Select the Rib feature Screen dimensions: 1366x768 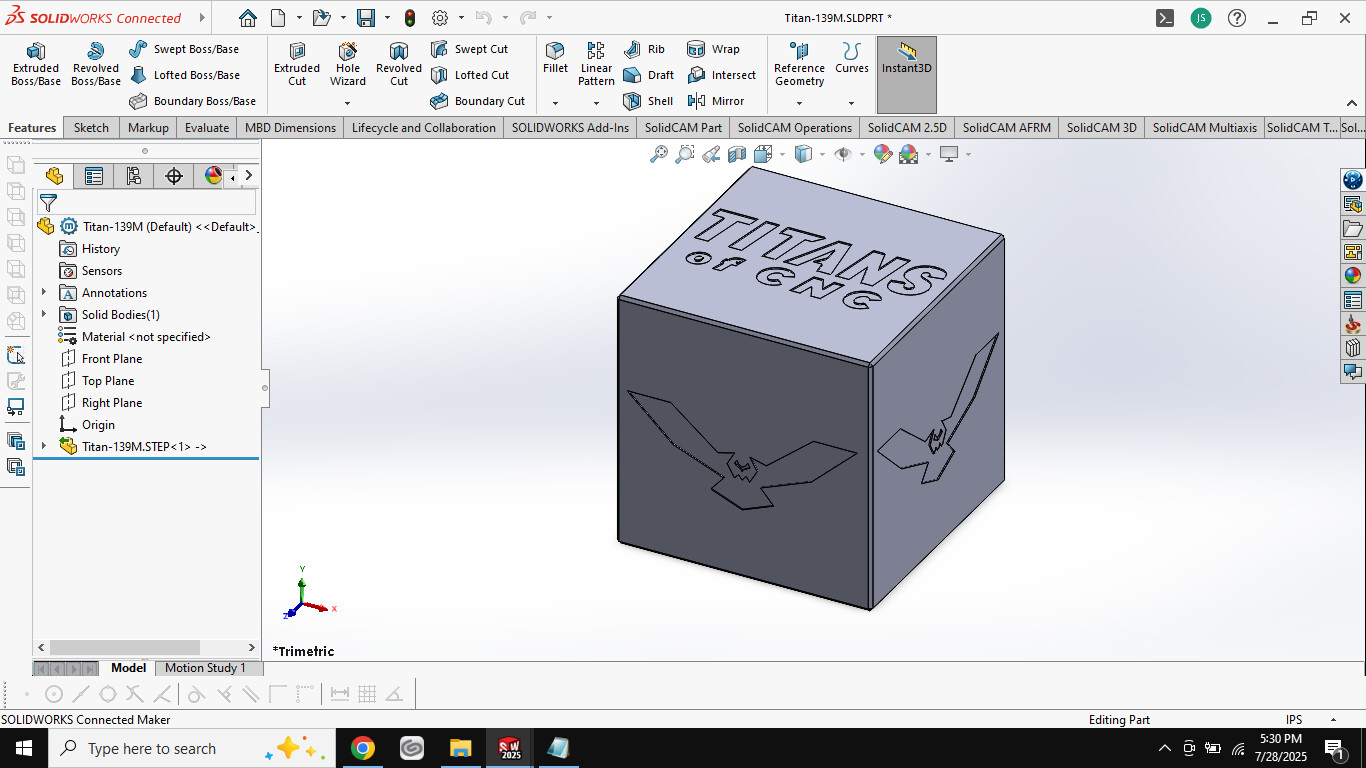click(644, 49)
